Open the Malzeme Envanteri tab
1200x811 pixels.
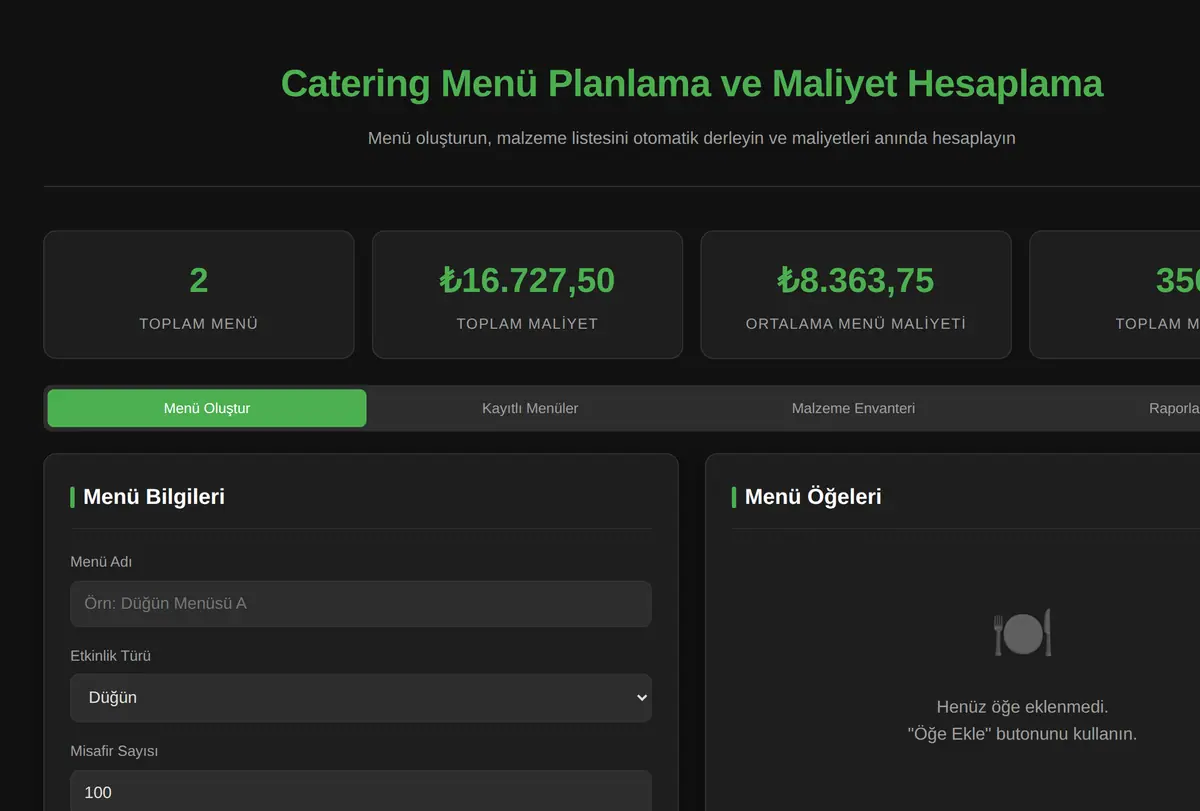click(853, 408)
